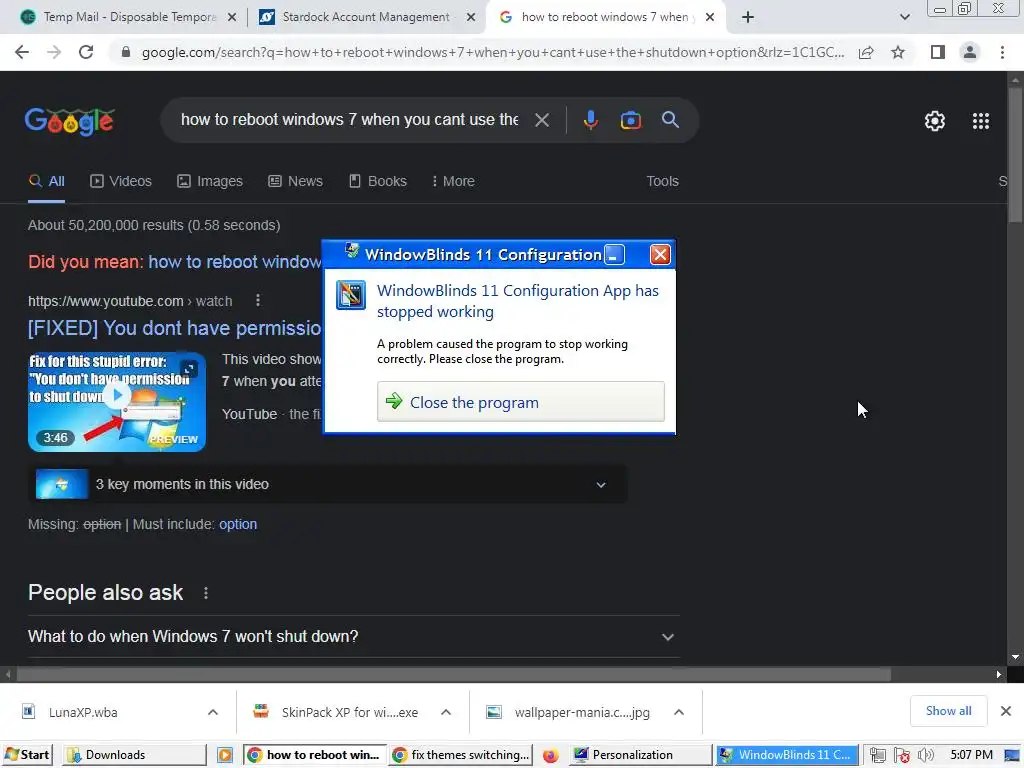Screen dimensions: 1024x768
Task: Select the Videos results tab
Action: 121,181
